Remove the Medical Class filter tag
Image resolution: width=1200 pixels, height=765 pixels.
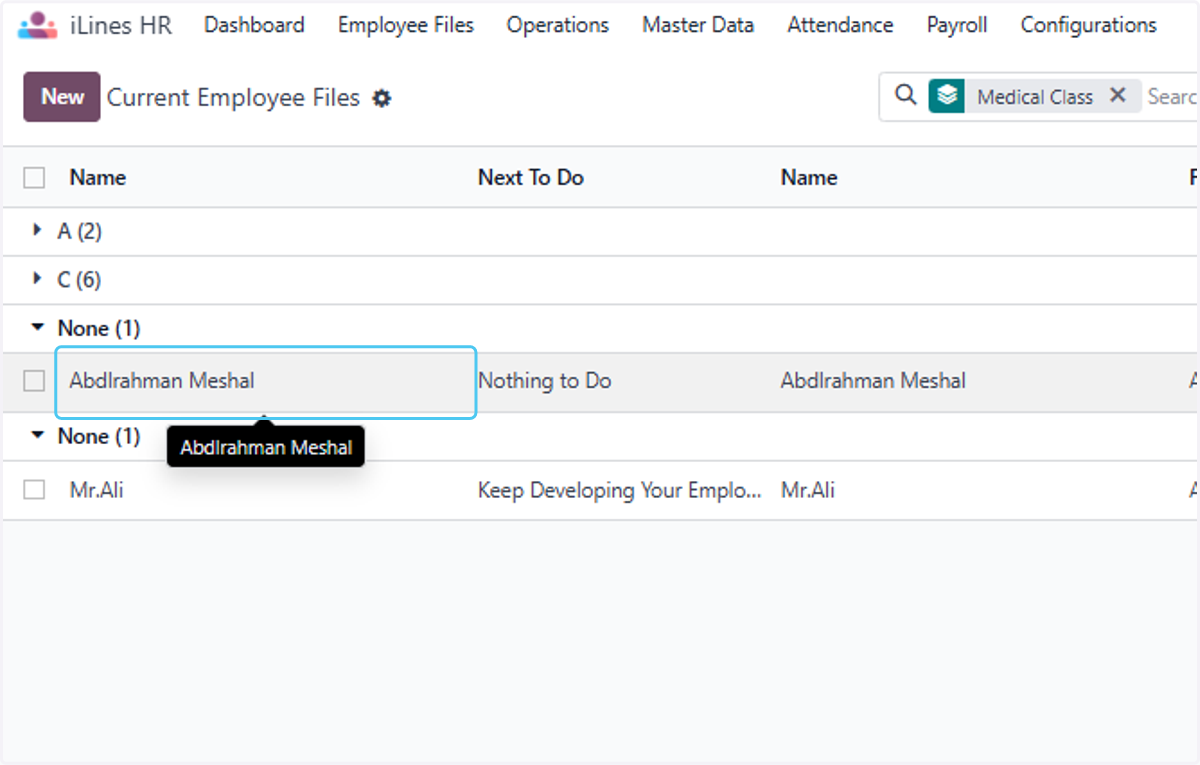(x=1118, y=96)
